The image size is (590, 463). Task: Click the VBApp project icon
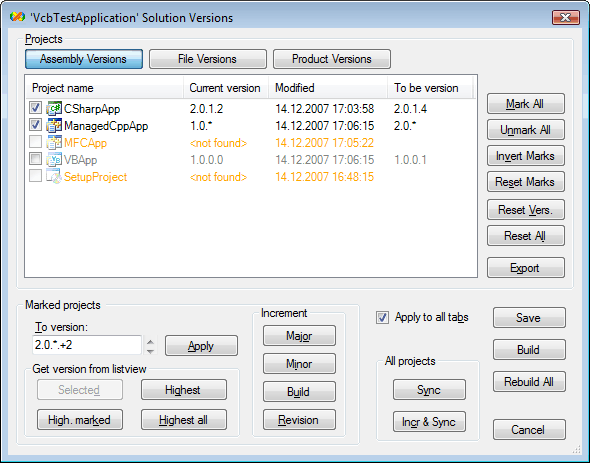54,160
